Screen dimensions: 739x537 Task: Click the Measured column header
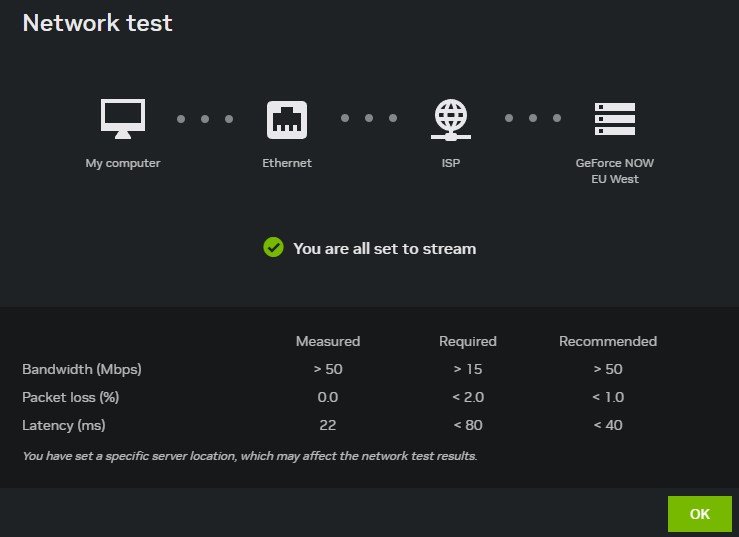[x=328, y=341]
